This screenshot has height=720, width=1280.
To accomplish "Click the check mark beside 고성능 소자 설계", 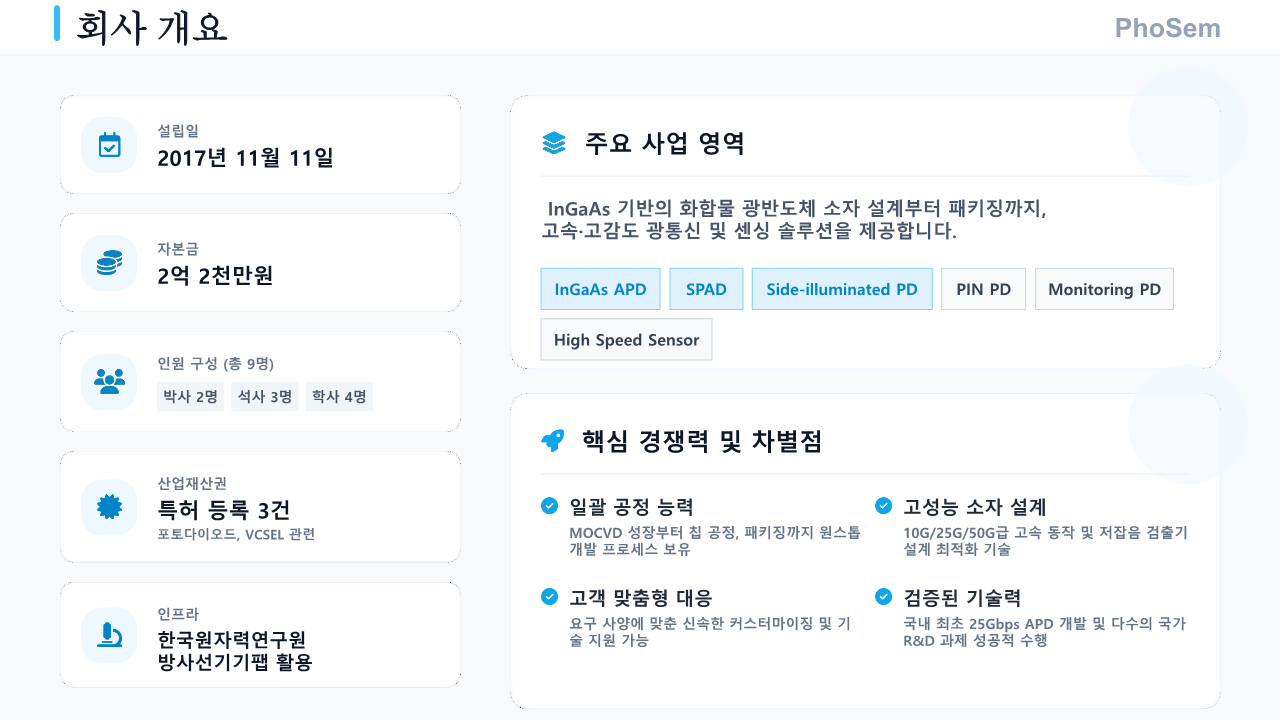I will tap(883, 506).
